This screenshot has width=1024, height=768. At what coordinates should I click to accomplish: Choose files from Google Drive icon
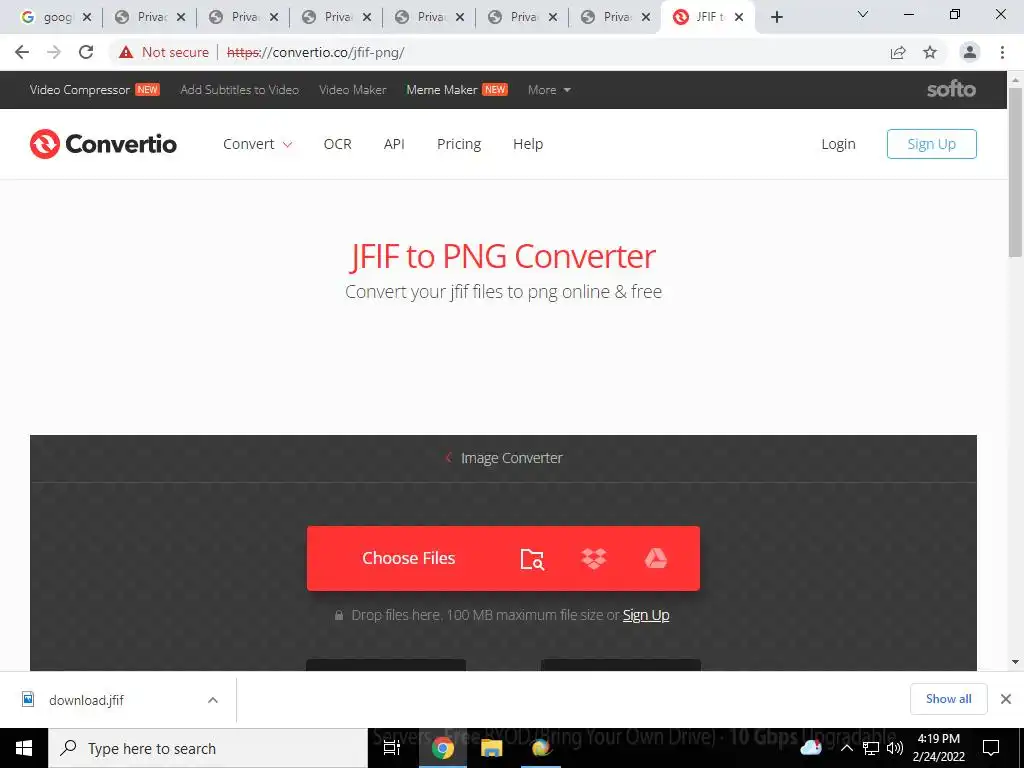point(656,558)
